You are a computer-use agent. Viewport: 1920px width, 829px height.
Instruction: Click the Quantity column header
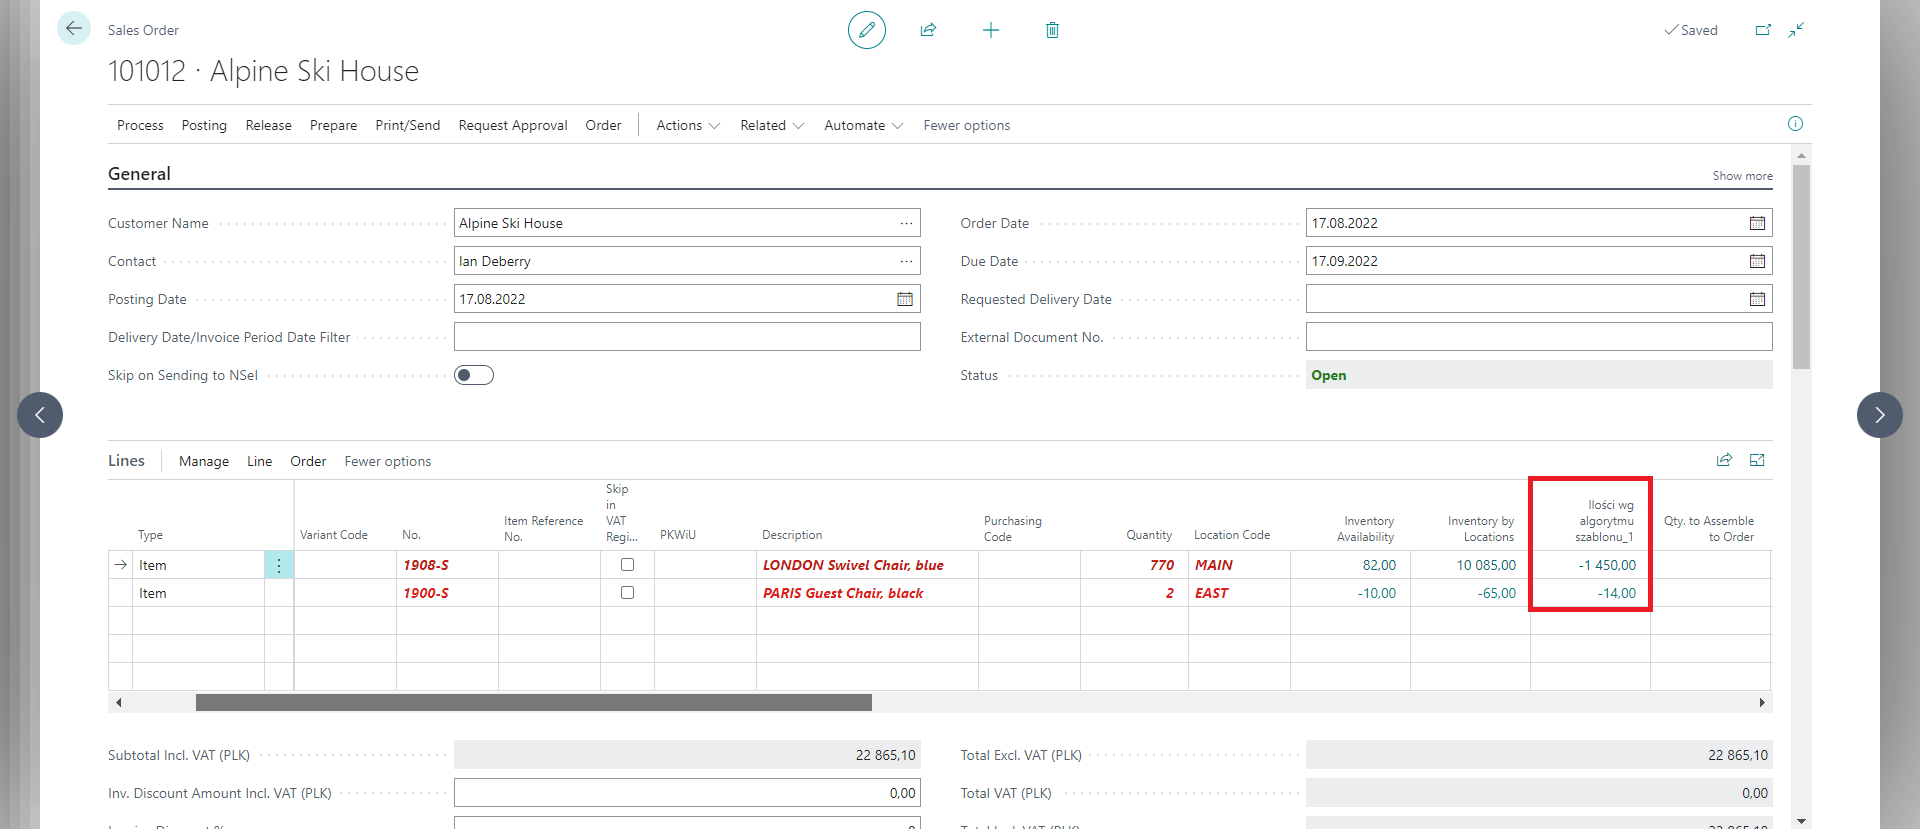click(1149, 535)
